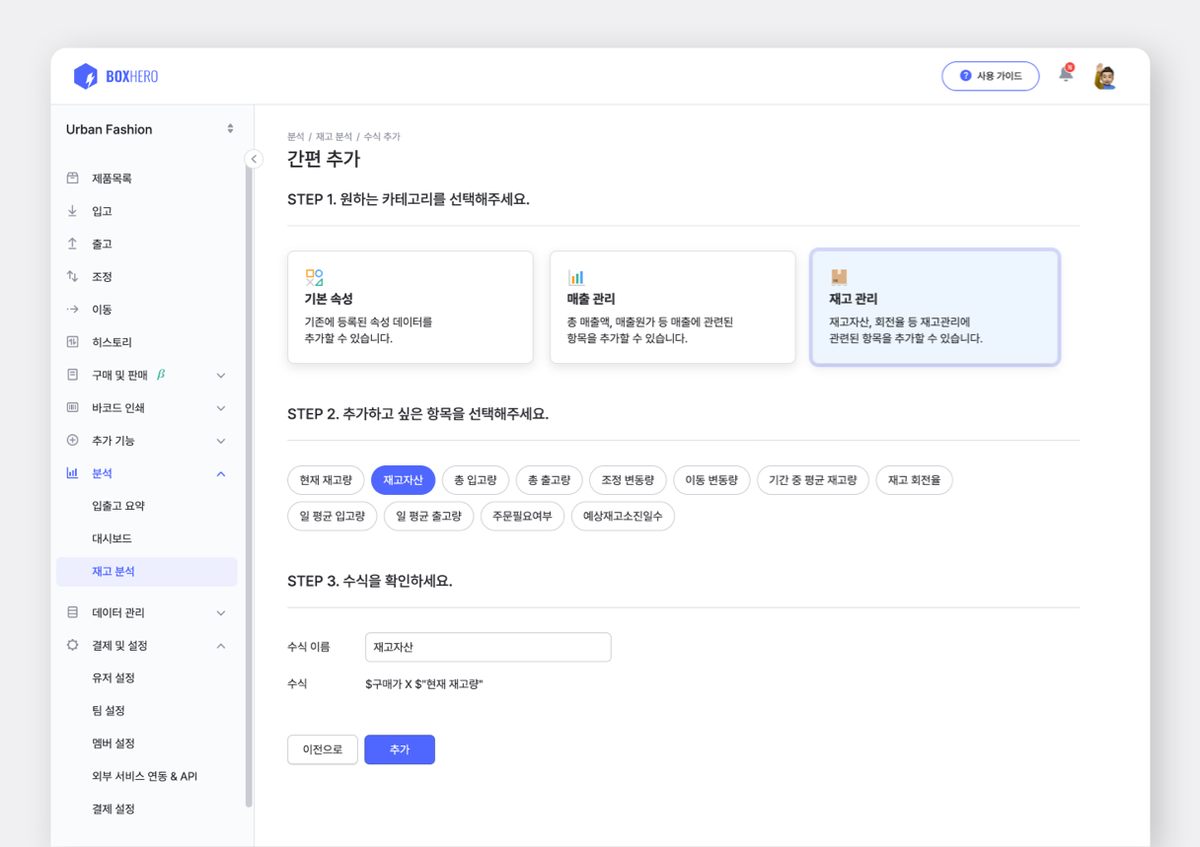Select the 매출 관리 category card
The height and width of the screenshot is (847, 1200).
672,307
